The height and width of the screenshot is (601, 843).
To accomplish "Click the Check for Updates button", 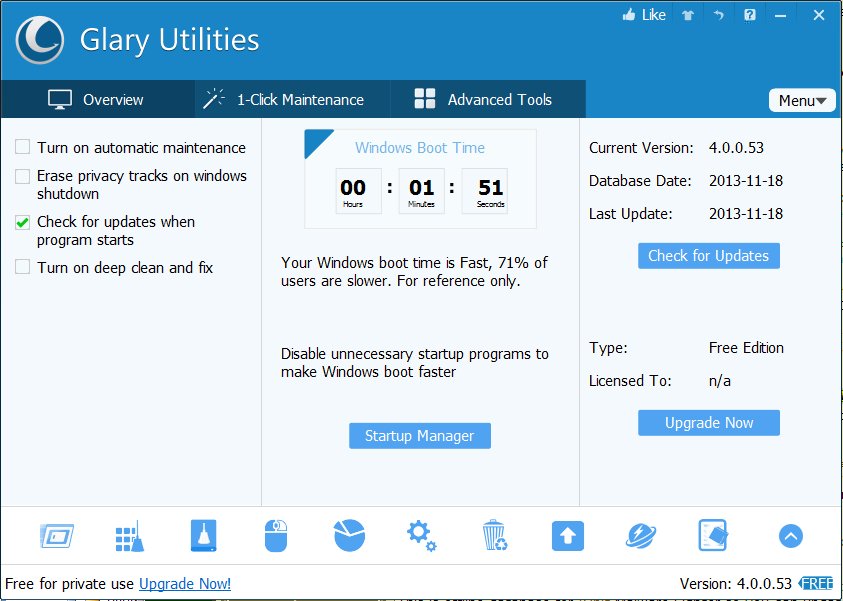I will pos(709,256).
